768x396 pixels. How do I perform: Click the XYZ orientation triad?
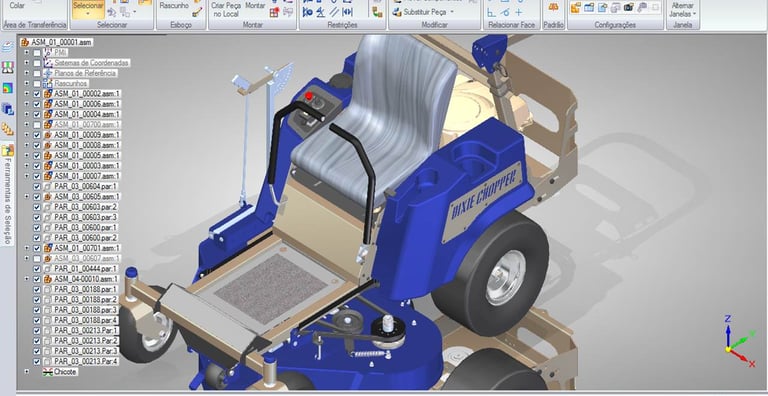coord(741,341)
